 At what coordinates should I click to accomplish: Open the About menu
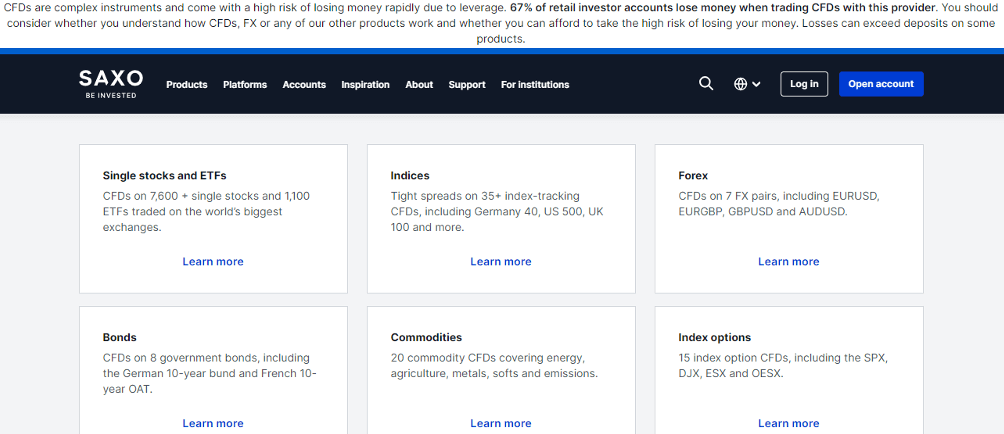coord(419,85)
